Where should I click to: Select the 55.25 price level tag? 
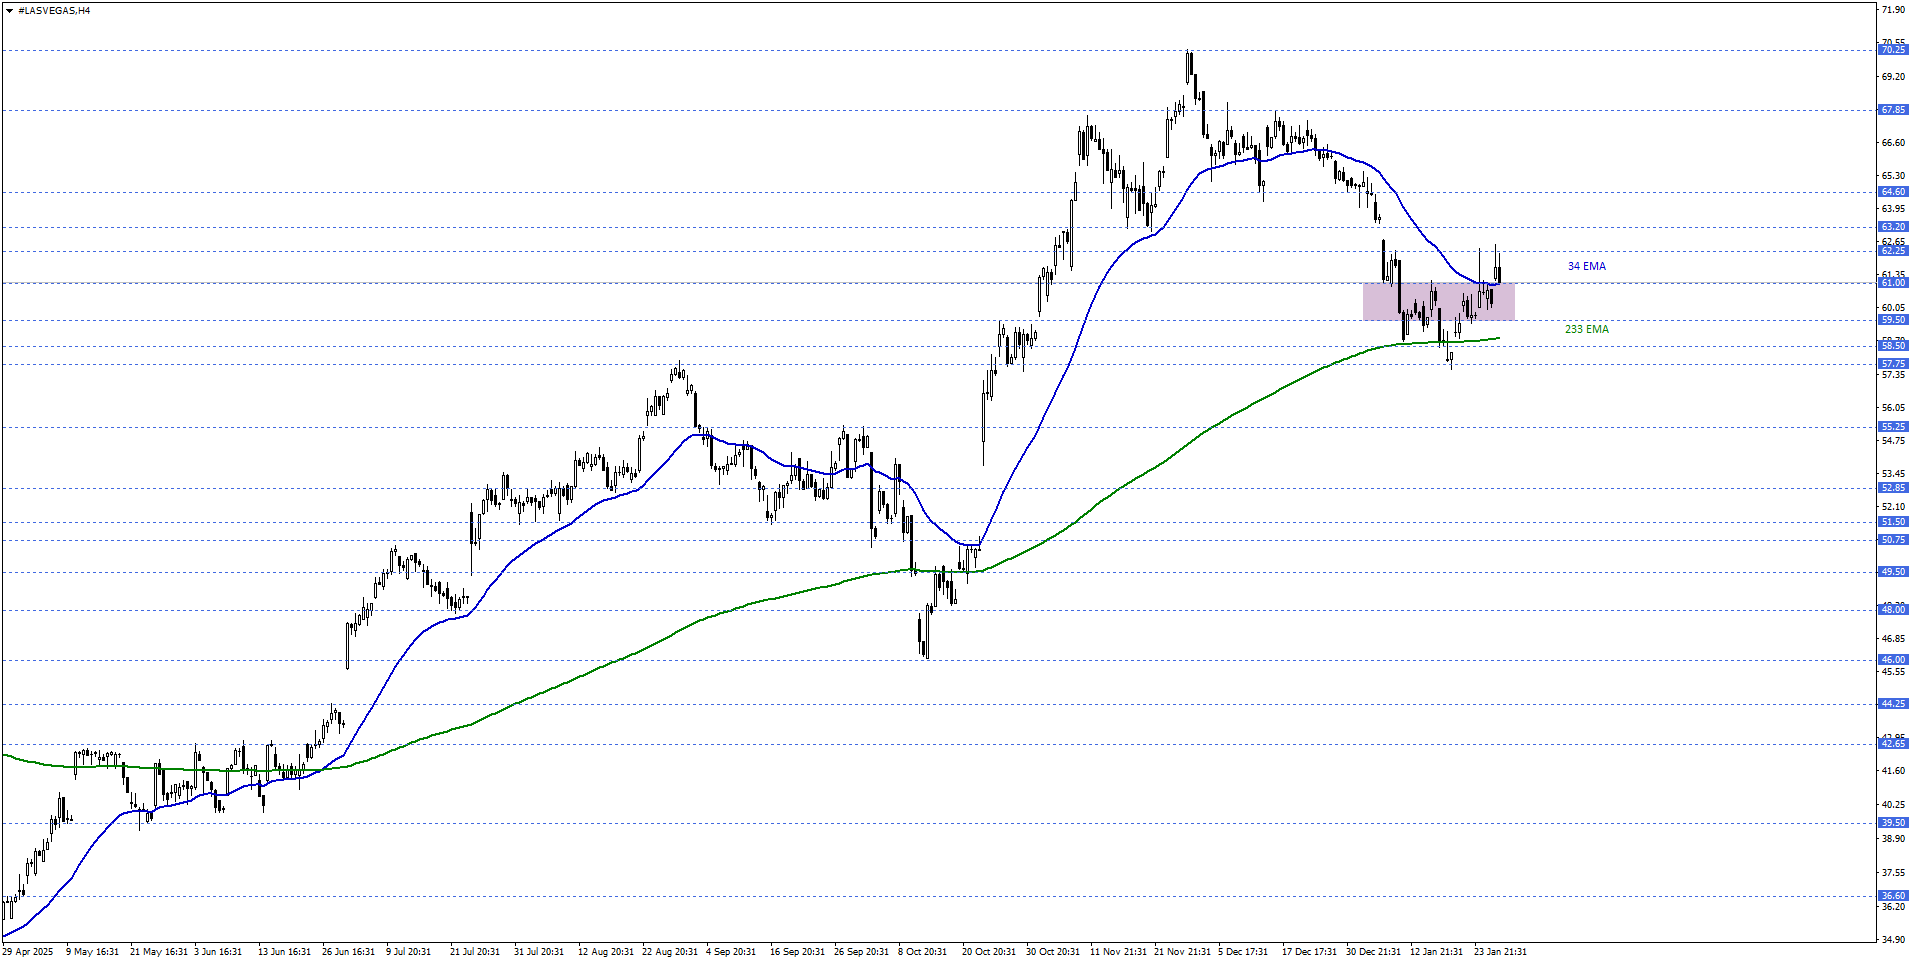pyautogui.click(x=1892, y=427)
